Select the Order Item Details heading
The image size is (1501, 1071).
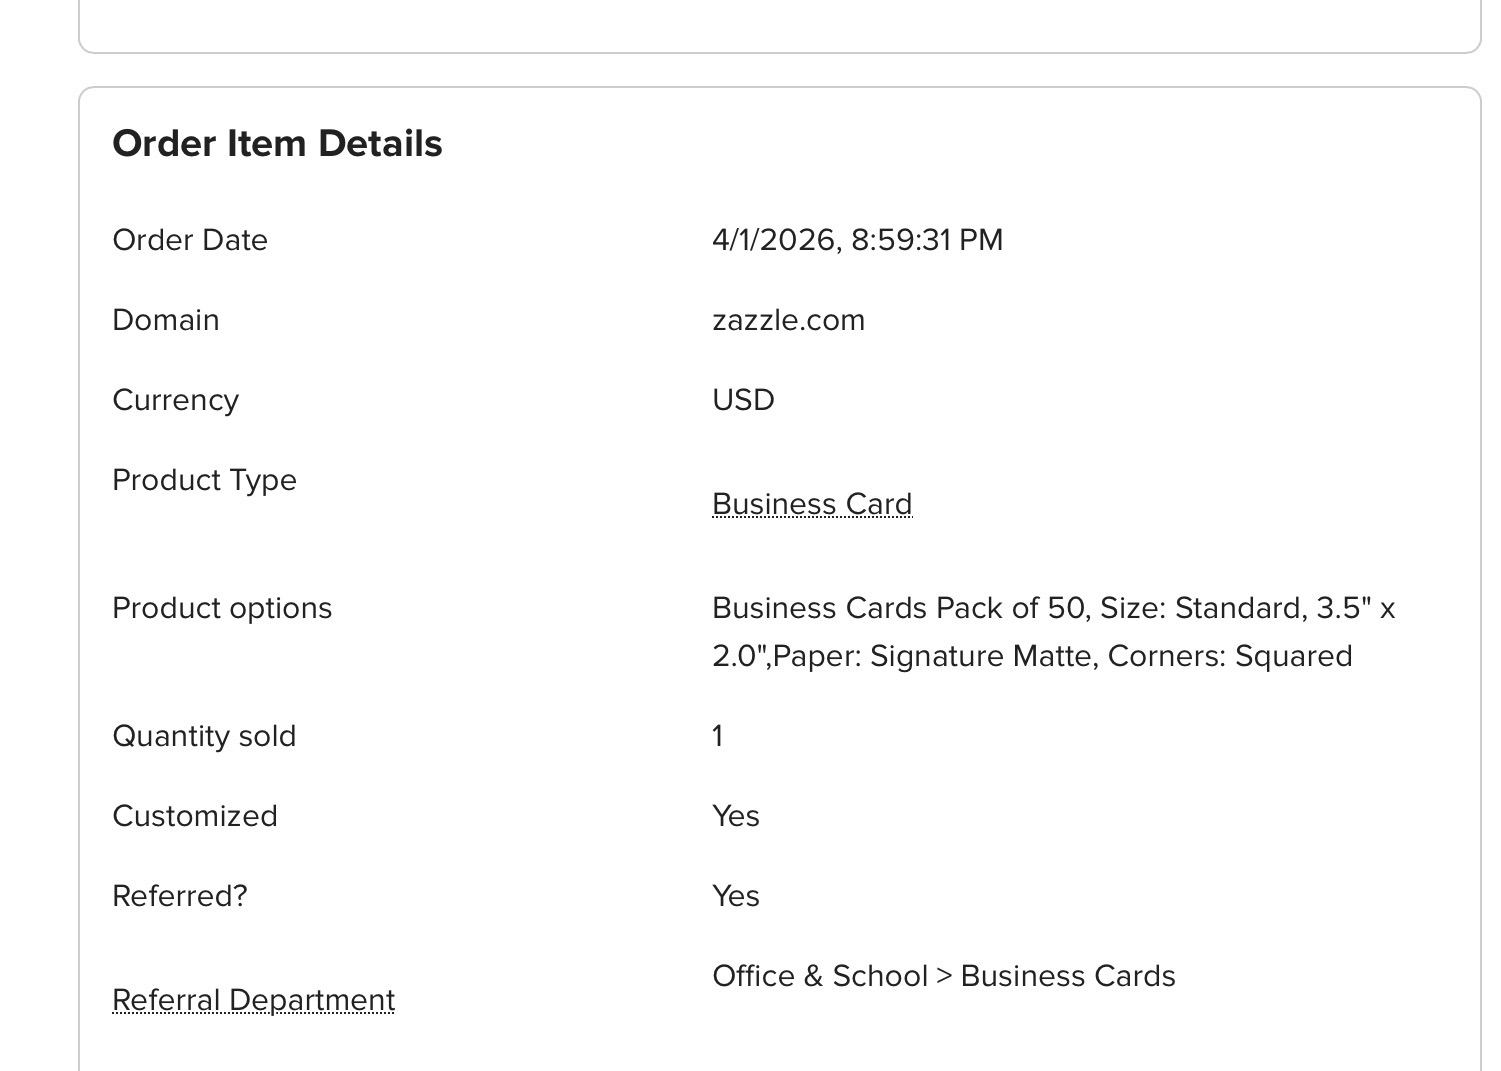pyautogui.click(x=277, y=144)
